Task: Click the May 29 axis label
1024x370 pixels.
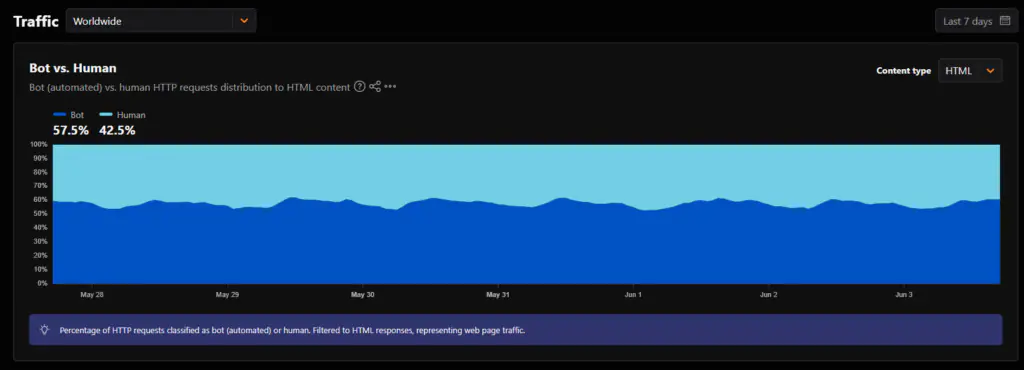Action: (227, 295)
